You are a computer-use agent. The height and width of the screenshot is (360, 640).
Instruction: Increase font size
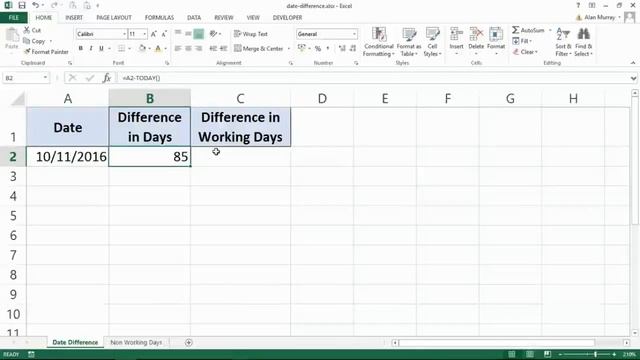[x=153, y=34]
